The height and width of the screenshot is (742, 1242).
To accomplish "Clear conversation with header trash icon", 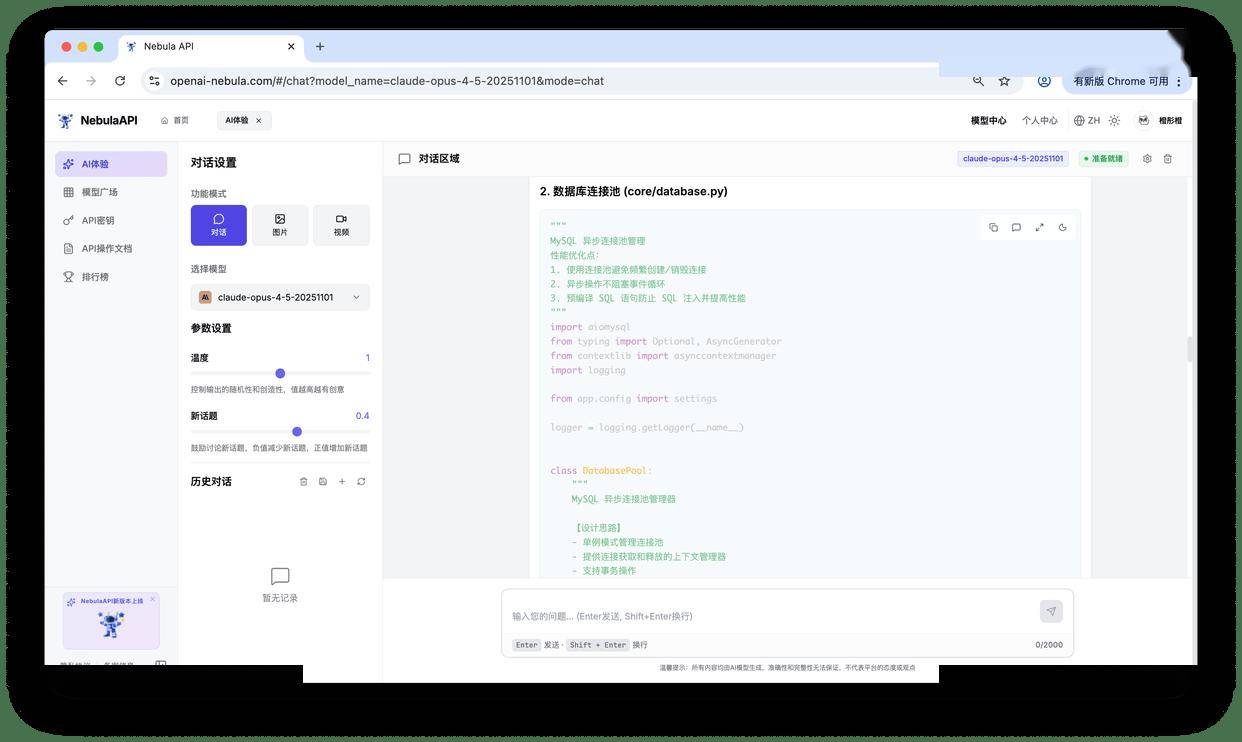I will (x=1168, y=159).
